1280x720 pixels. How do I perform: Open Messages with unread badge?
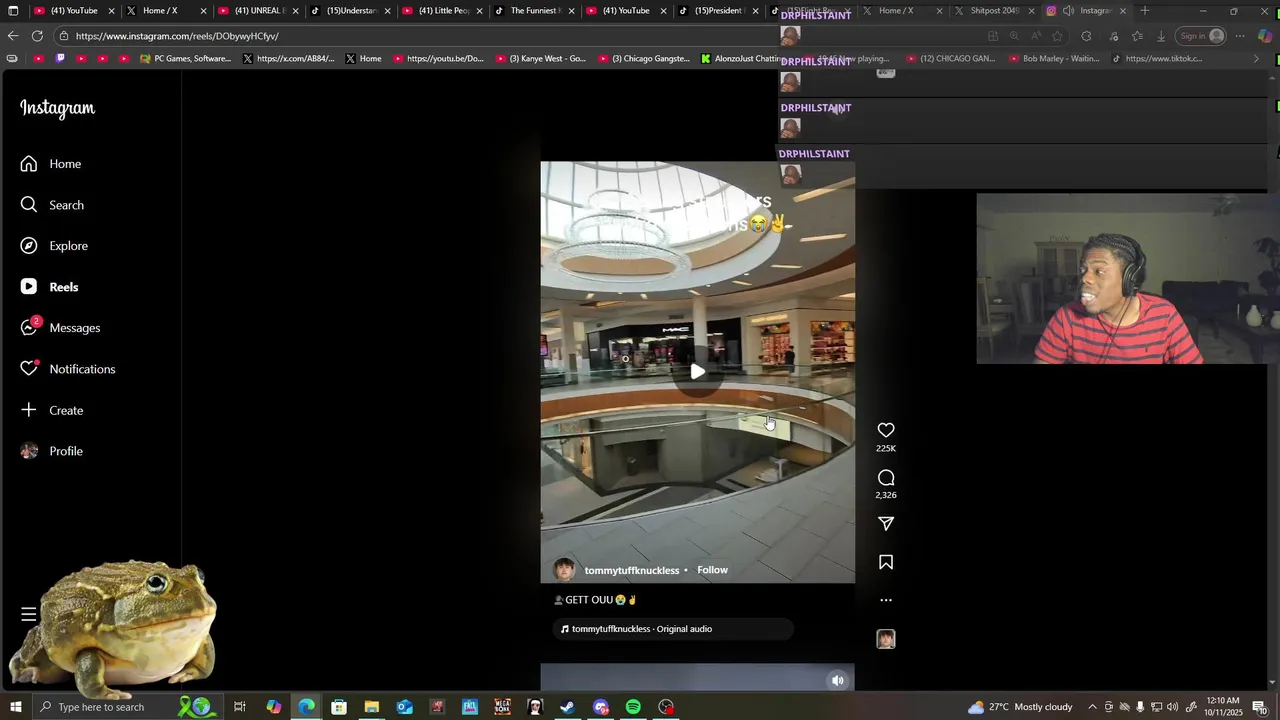point(60,328)
